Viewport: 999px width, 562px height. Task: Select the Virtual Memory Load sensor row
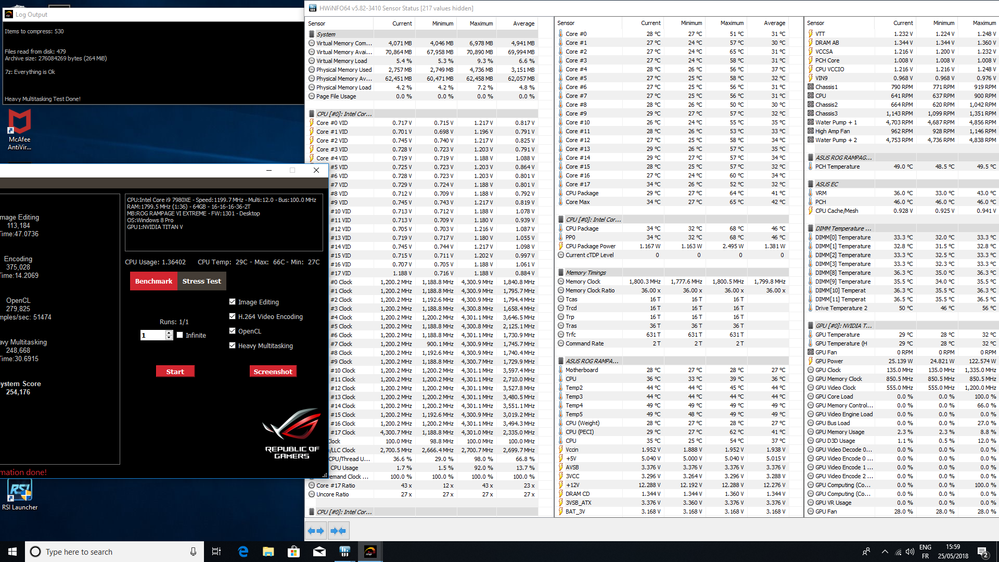click(423, 61)
